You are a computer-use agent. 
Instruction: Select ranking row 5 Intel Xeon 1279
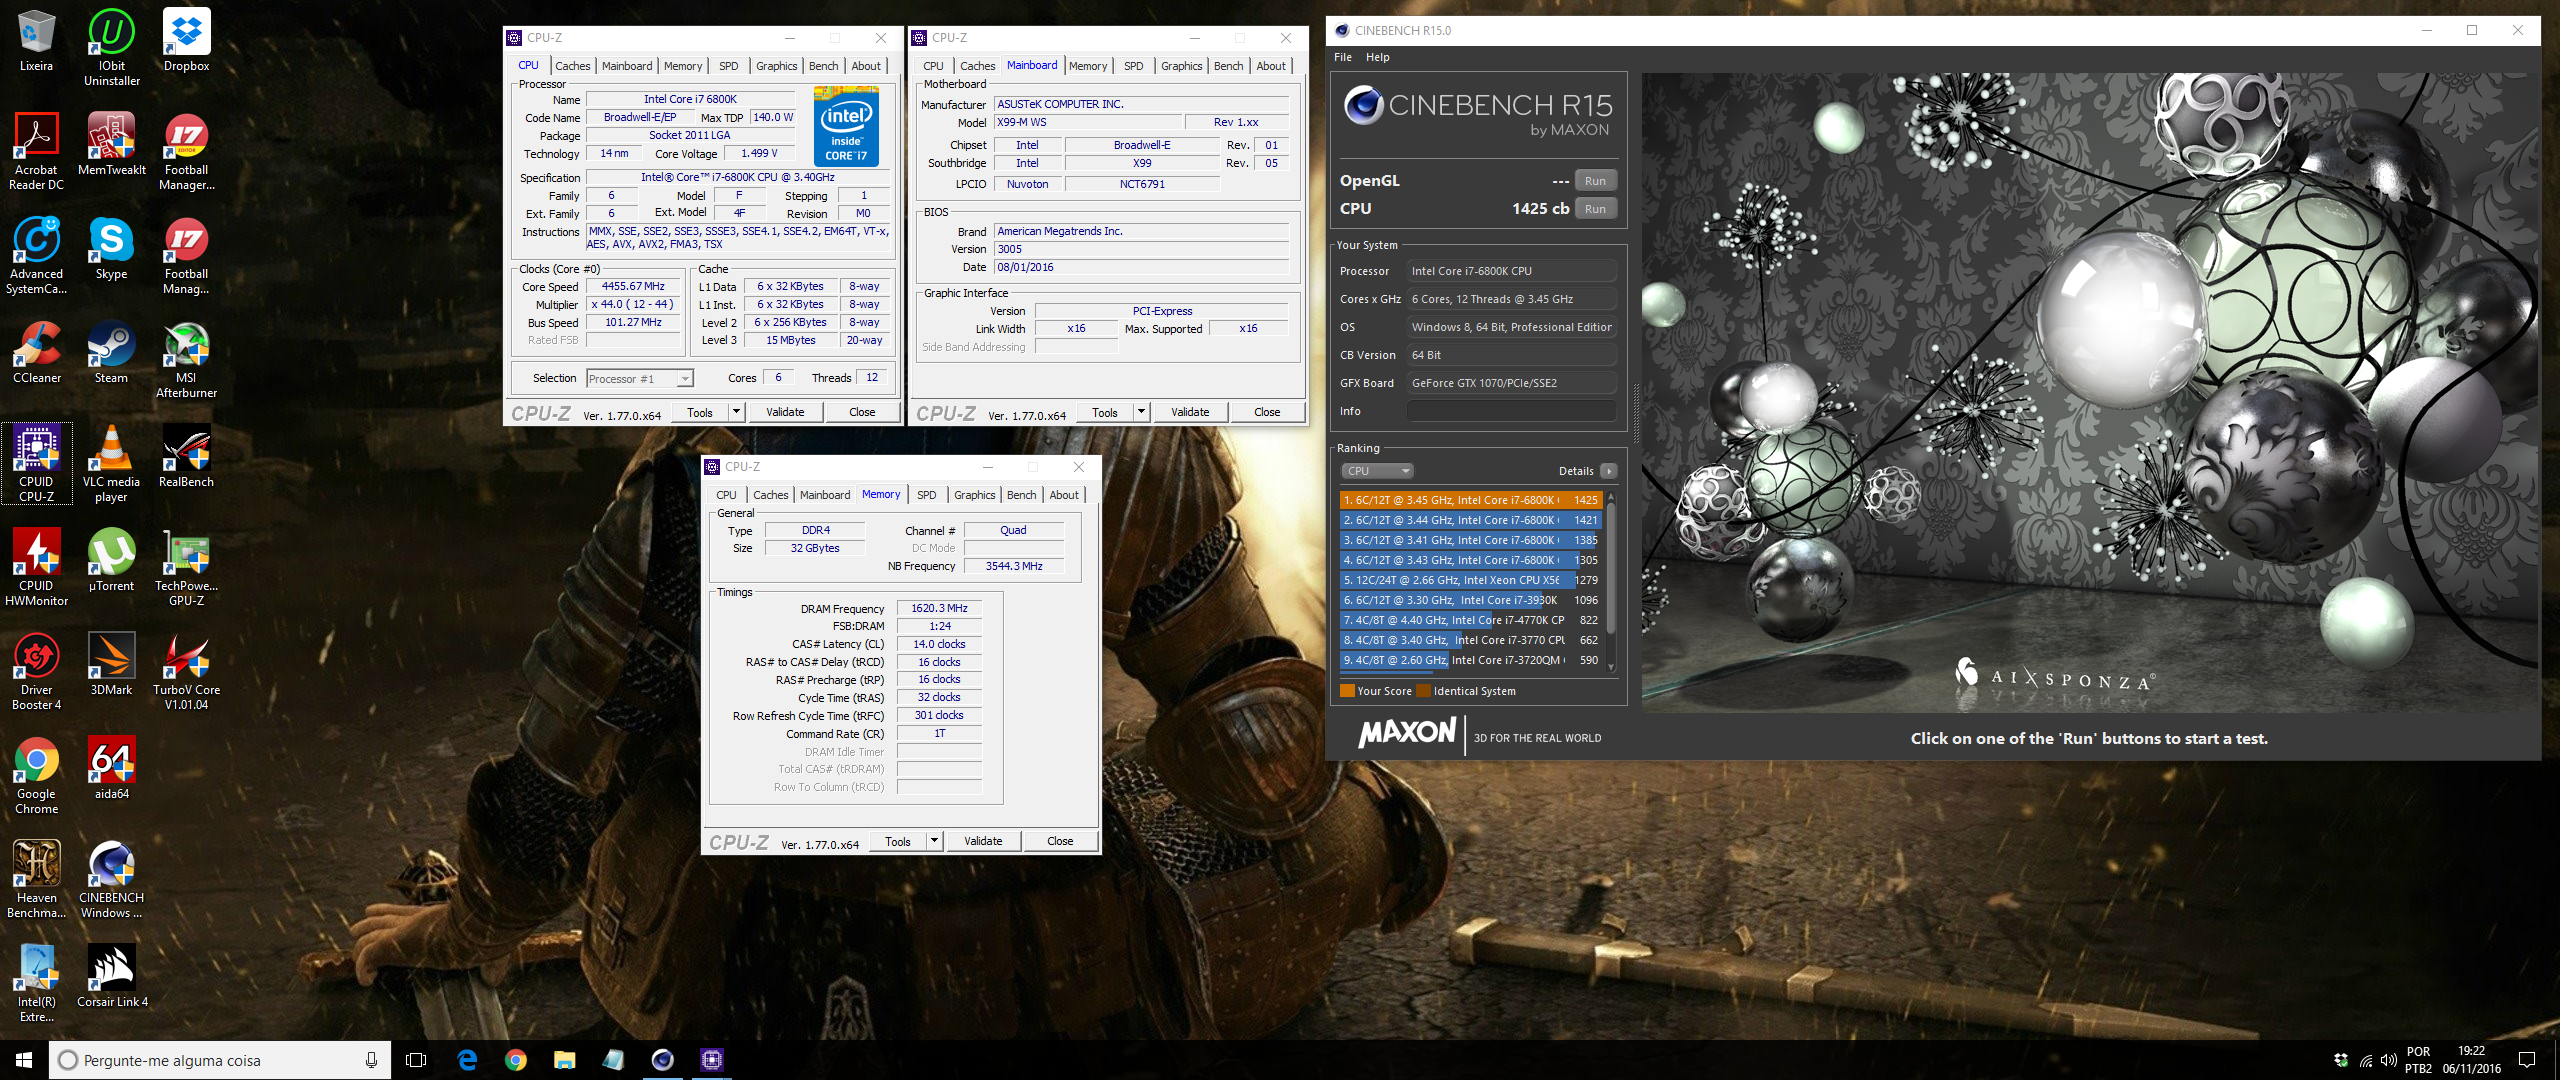pos(1471,580)
